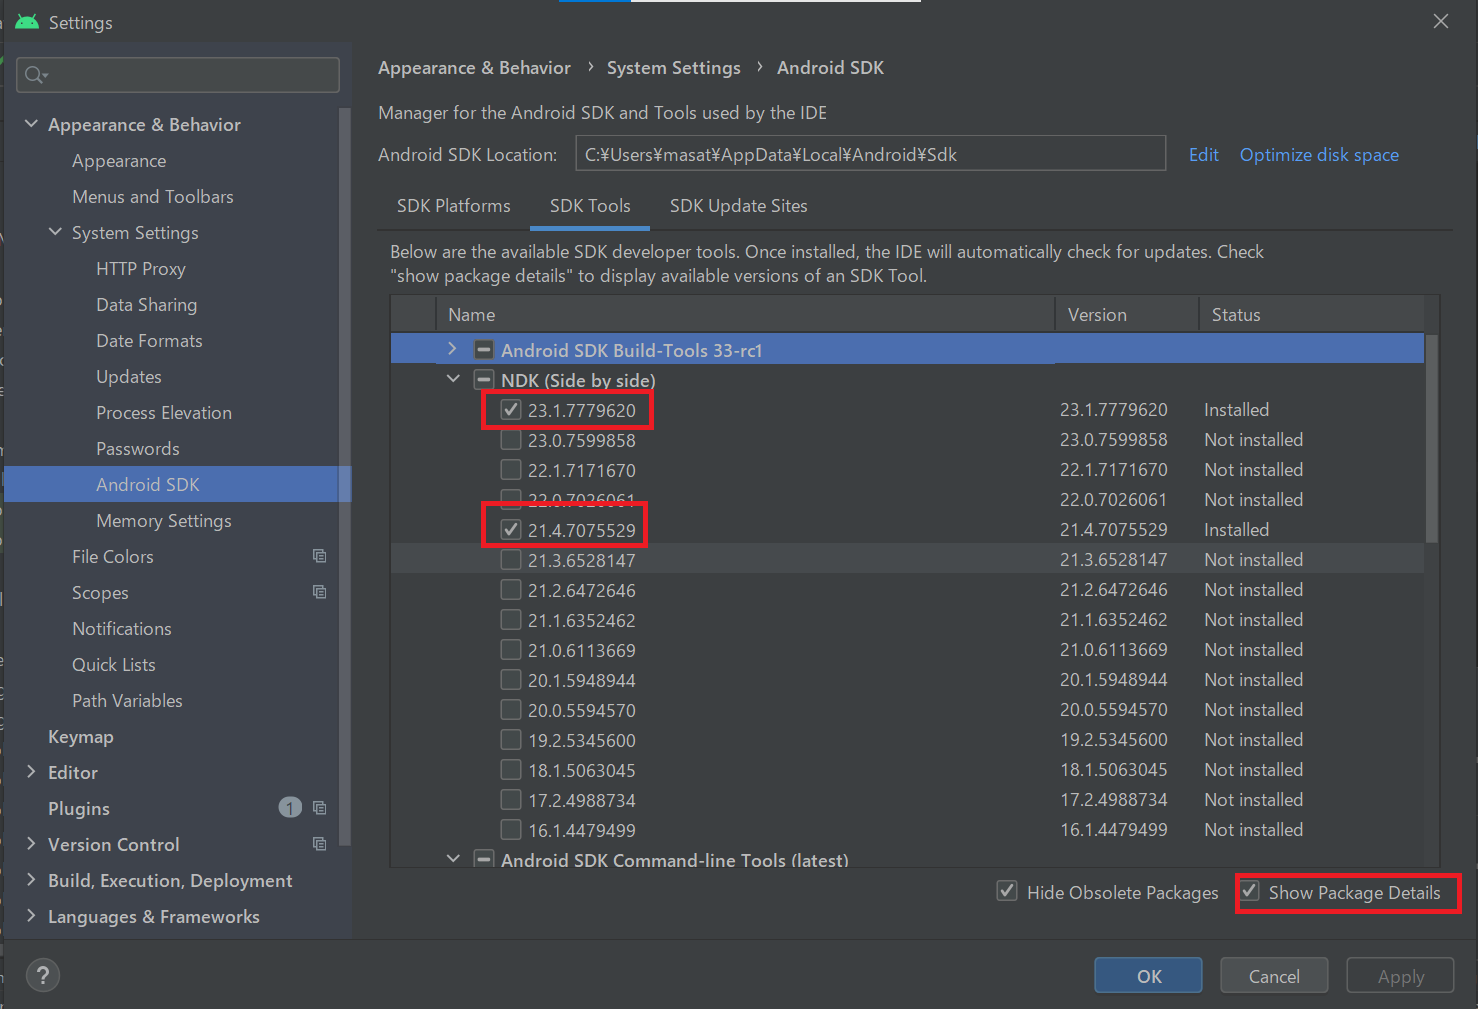Click the Android SDK Location path field
This screenshot has width=1478, height=1009.
[x=868, y=154]
